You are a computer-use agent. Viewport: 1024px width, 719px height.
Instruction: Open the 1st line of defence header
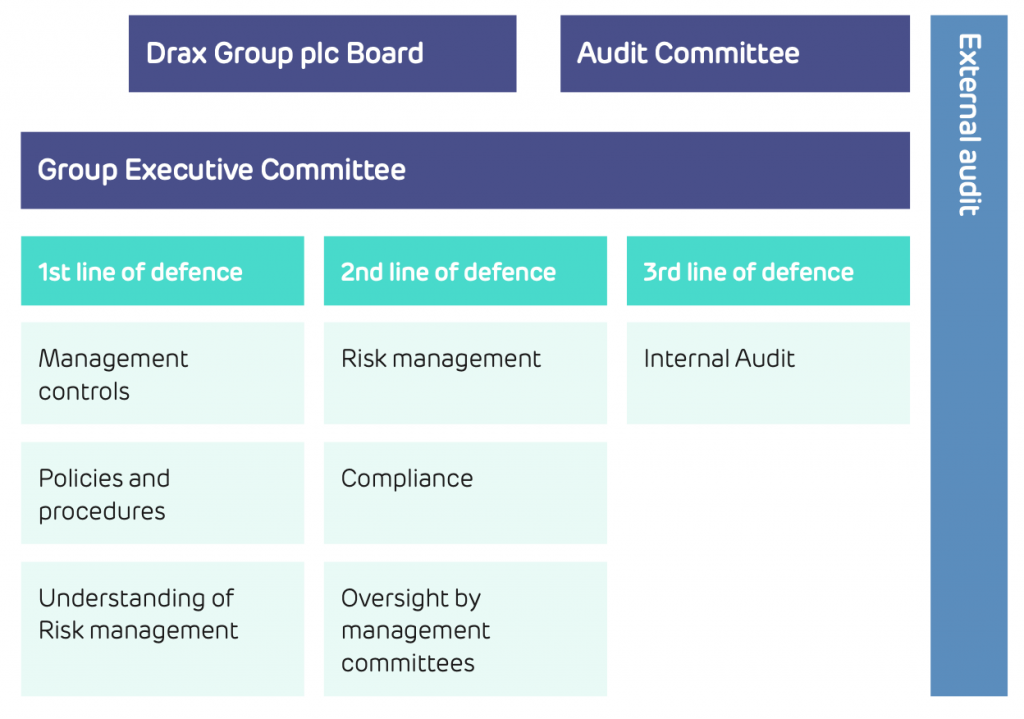pos(162,271)
